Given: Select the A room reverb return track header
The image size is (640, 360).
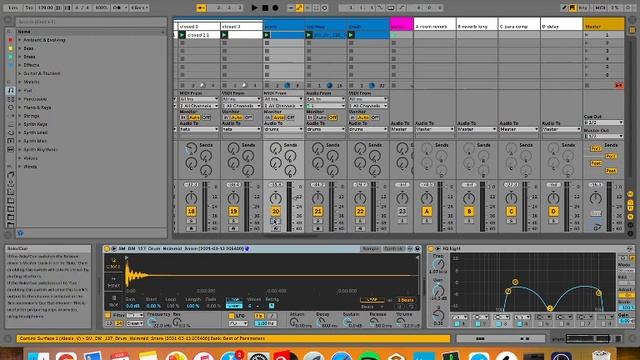Looking at the screenshot, I should pyautogui.click(x=434, y=25).
